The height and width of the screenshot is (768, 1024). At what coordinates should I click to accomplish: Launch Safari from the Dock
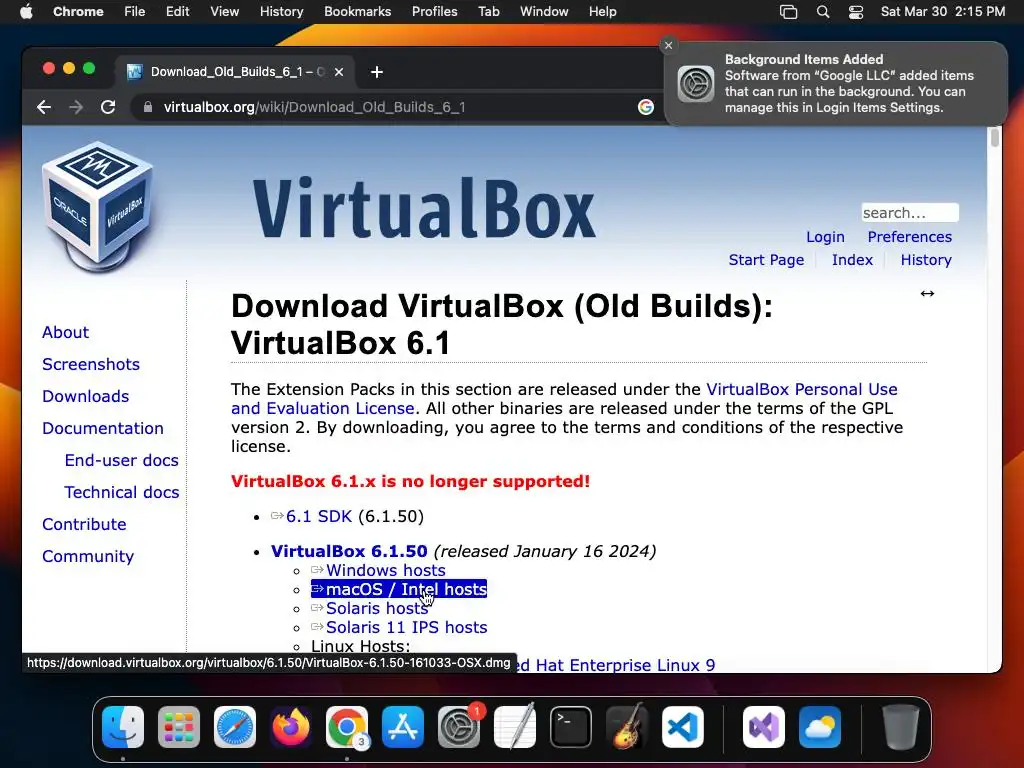point(235,727)
